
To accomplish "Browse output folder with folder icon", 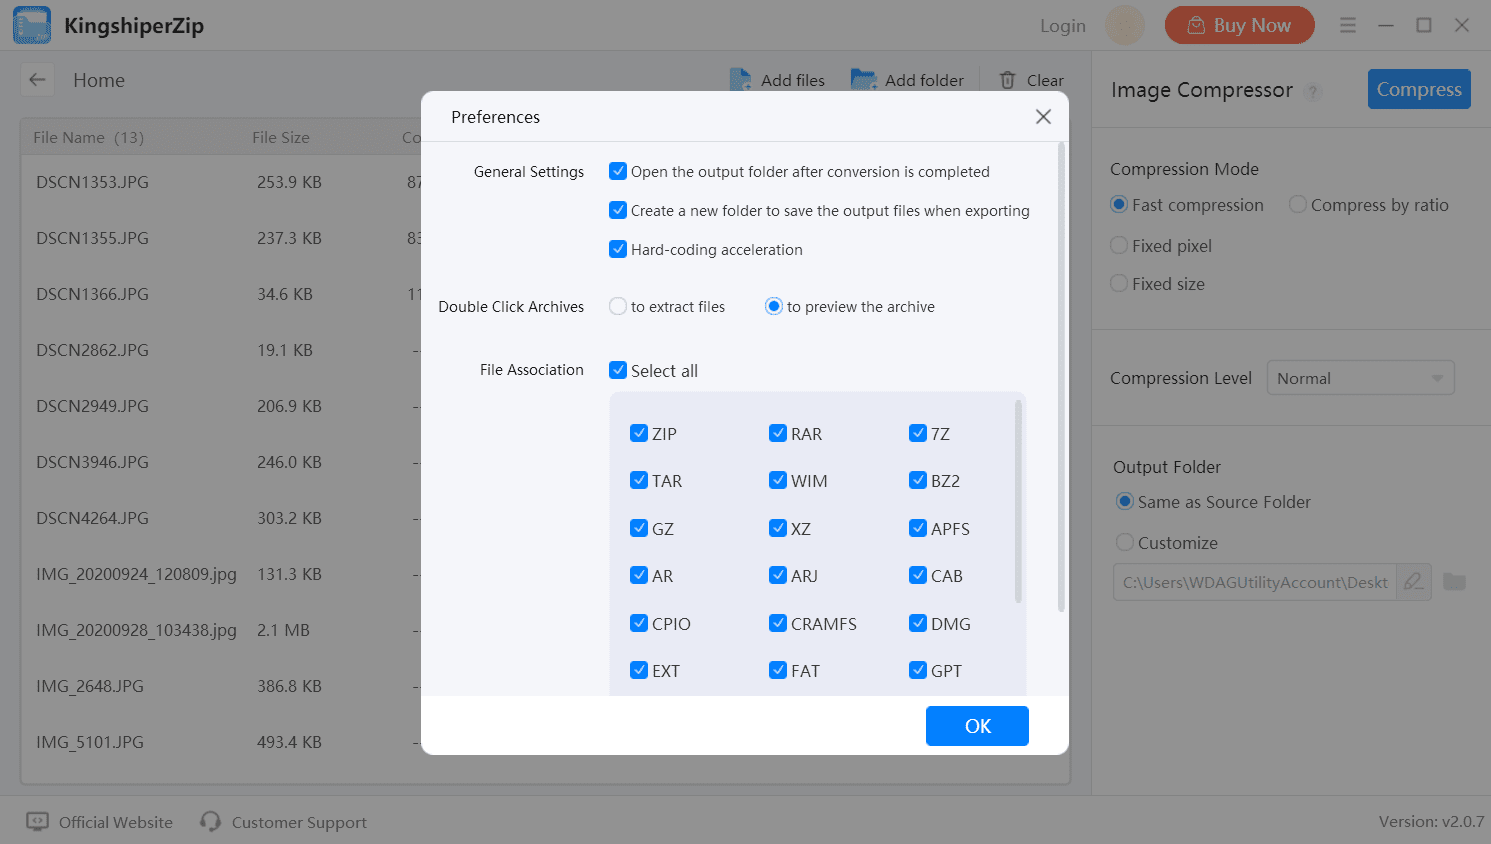I will coord(1455,582).
